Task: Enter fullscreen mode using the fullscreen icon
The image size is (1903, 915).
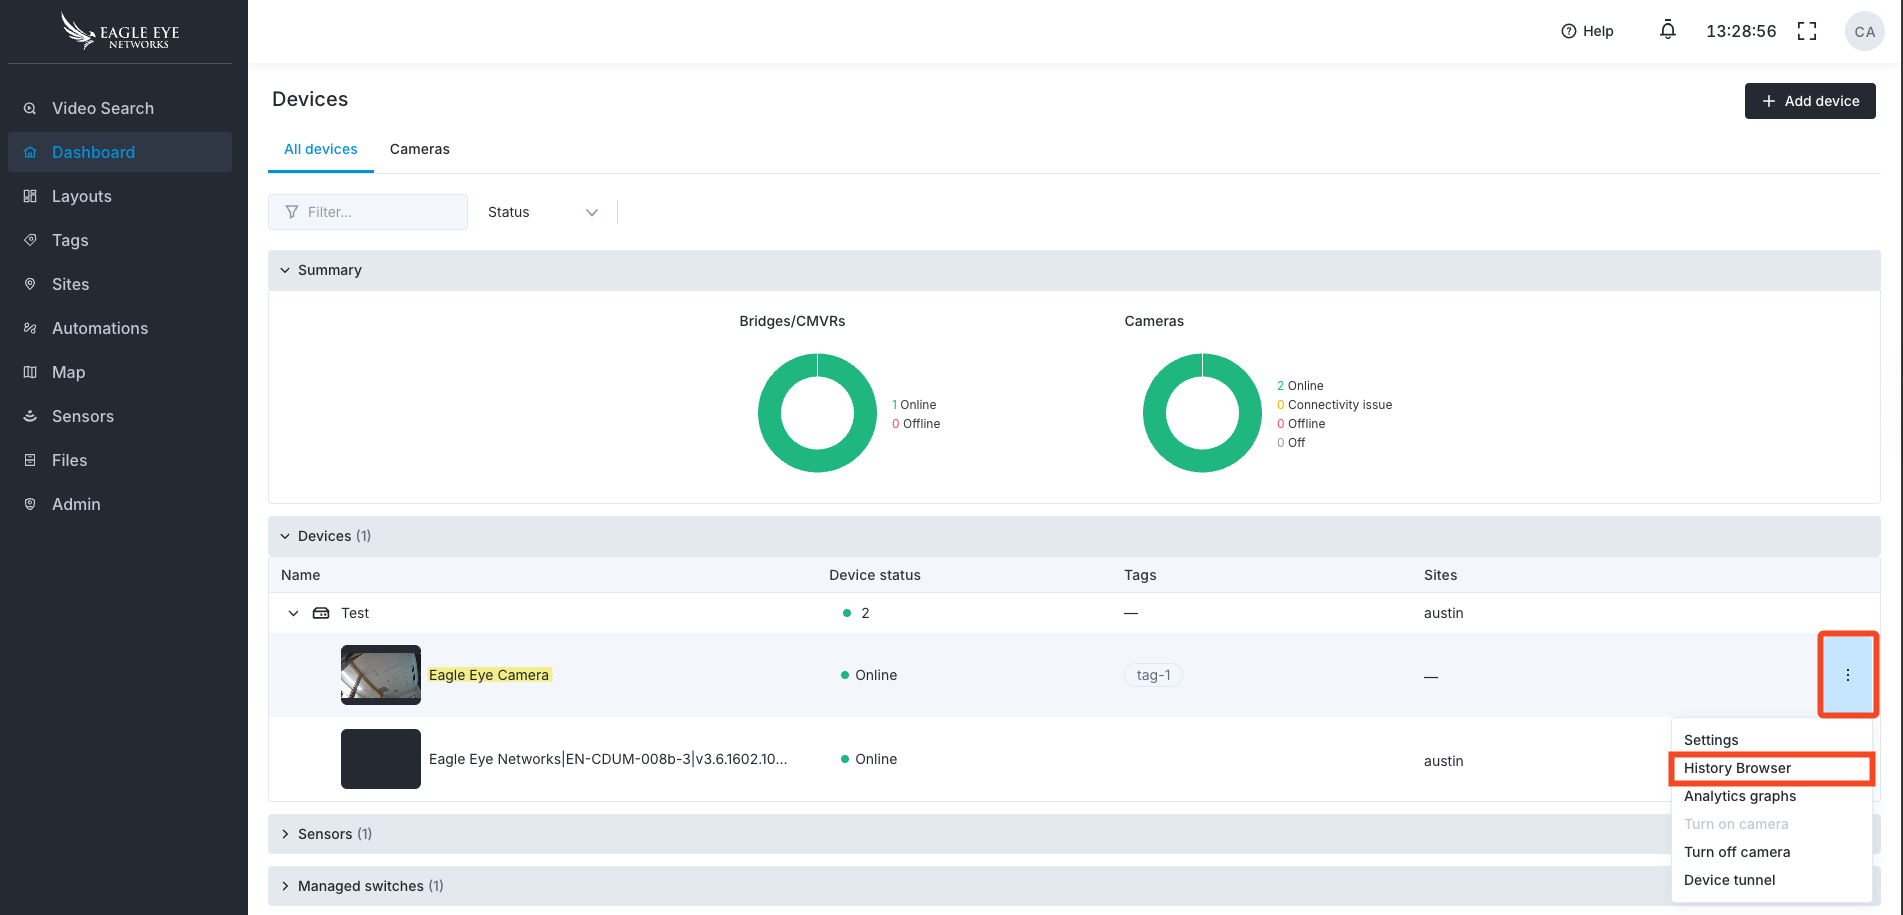Action: coord(1806,31)
